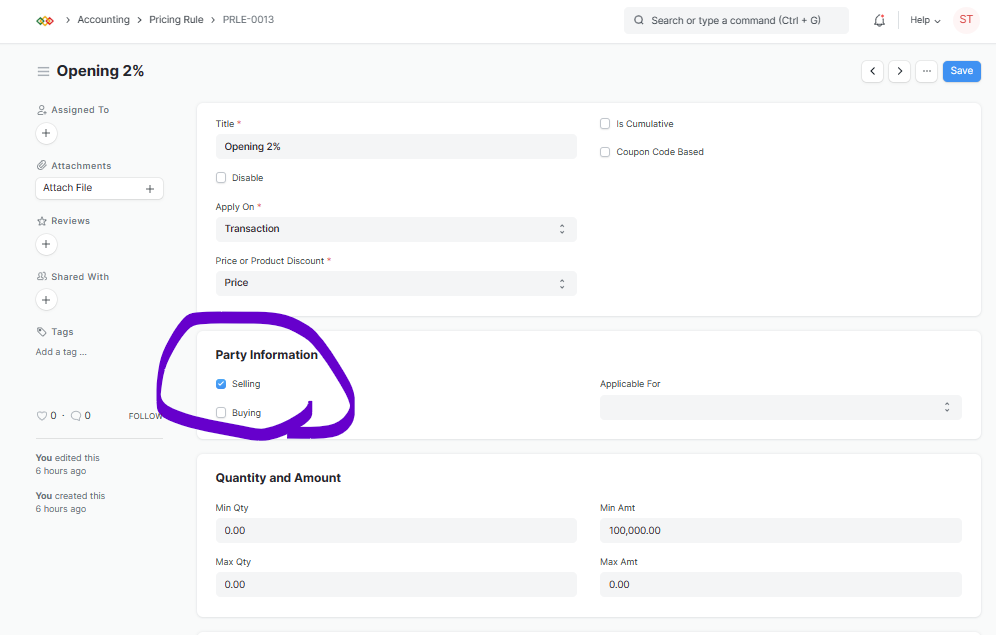Go to the next document

tap(899, 71)
